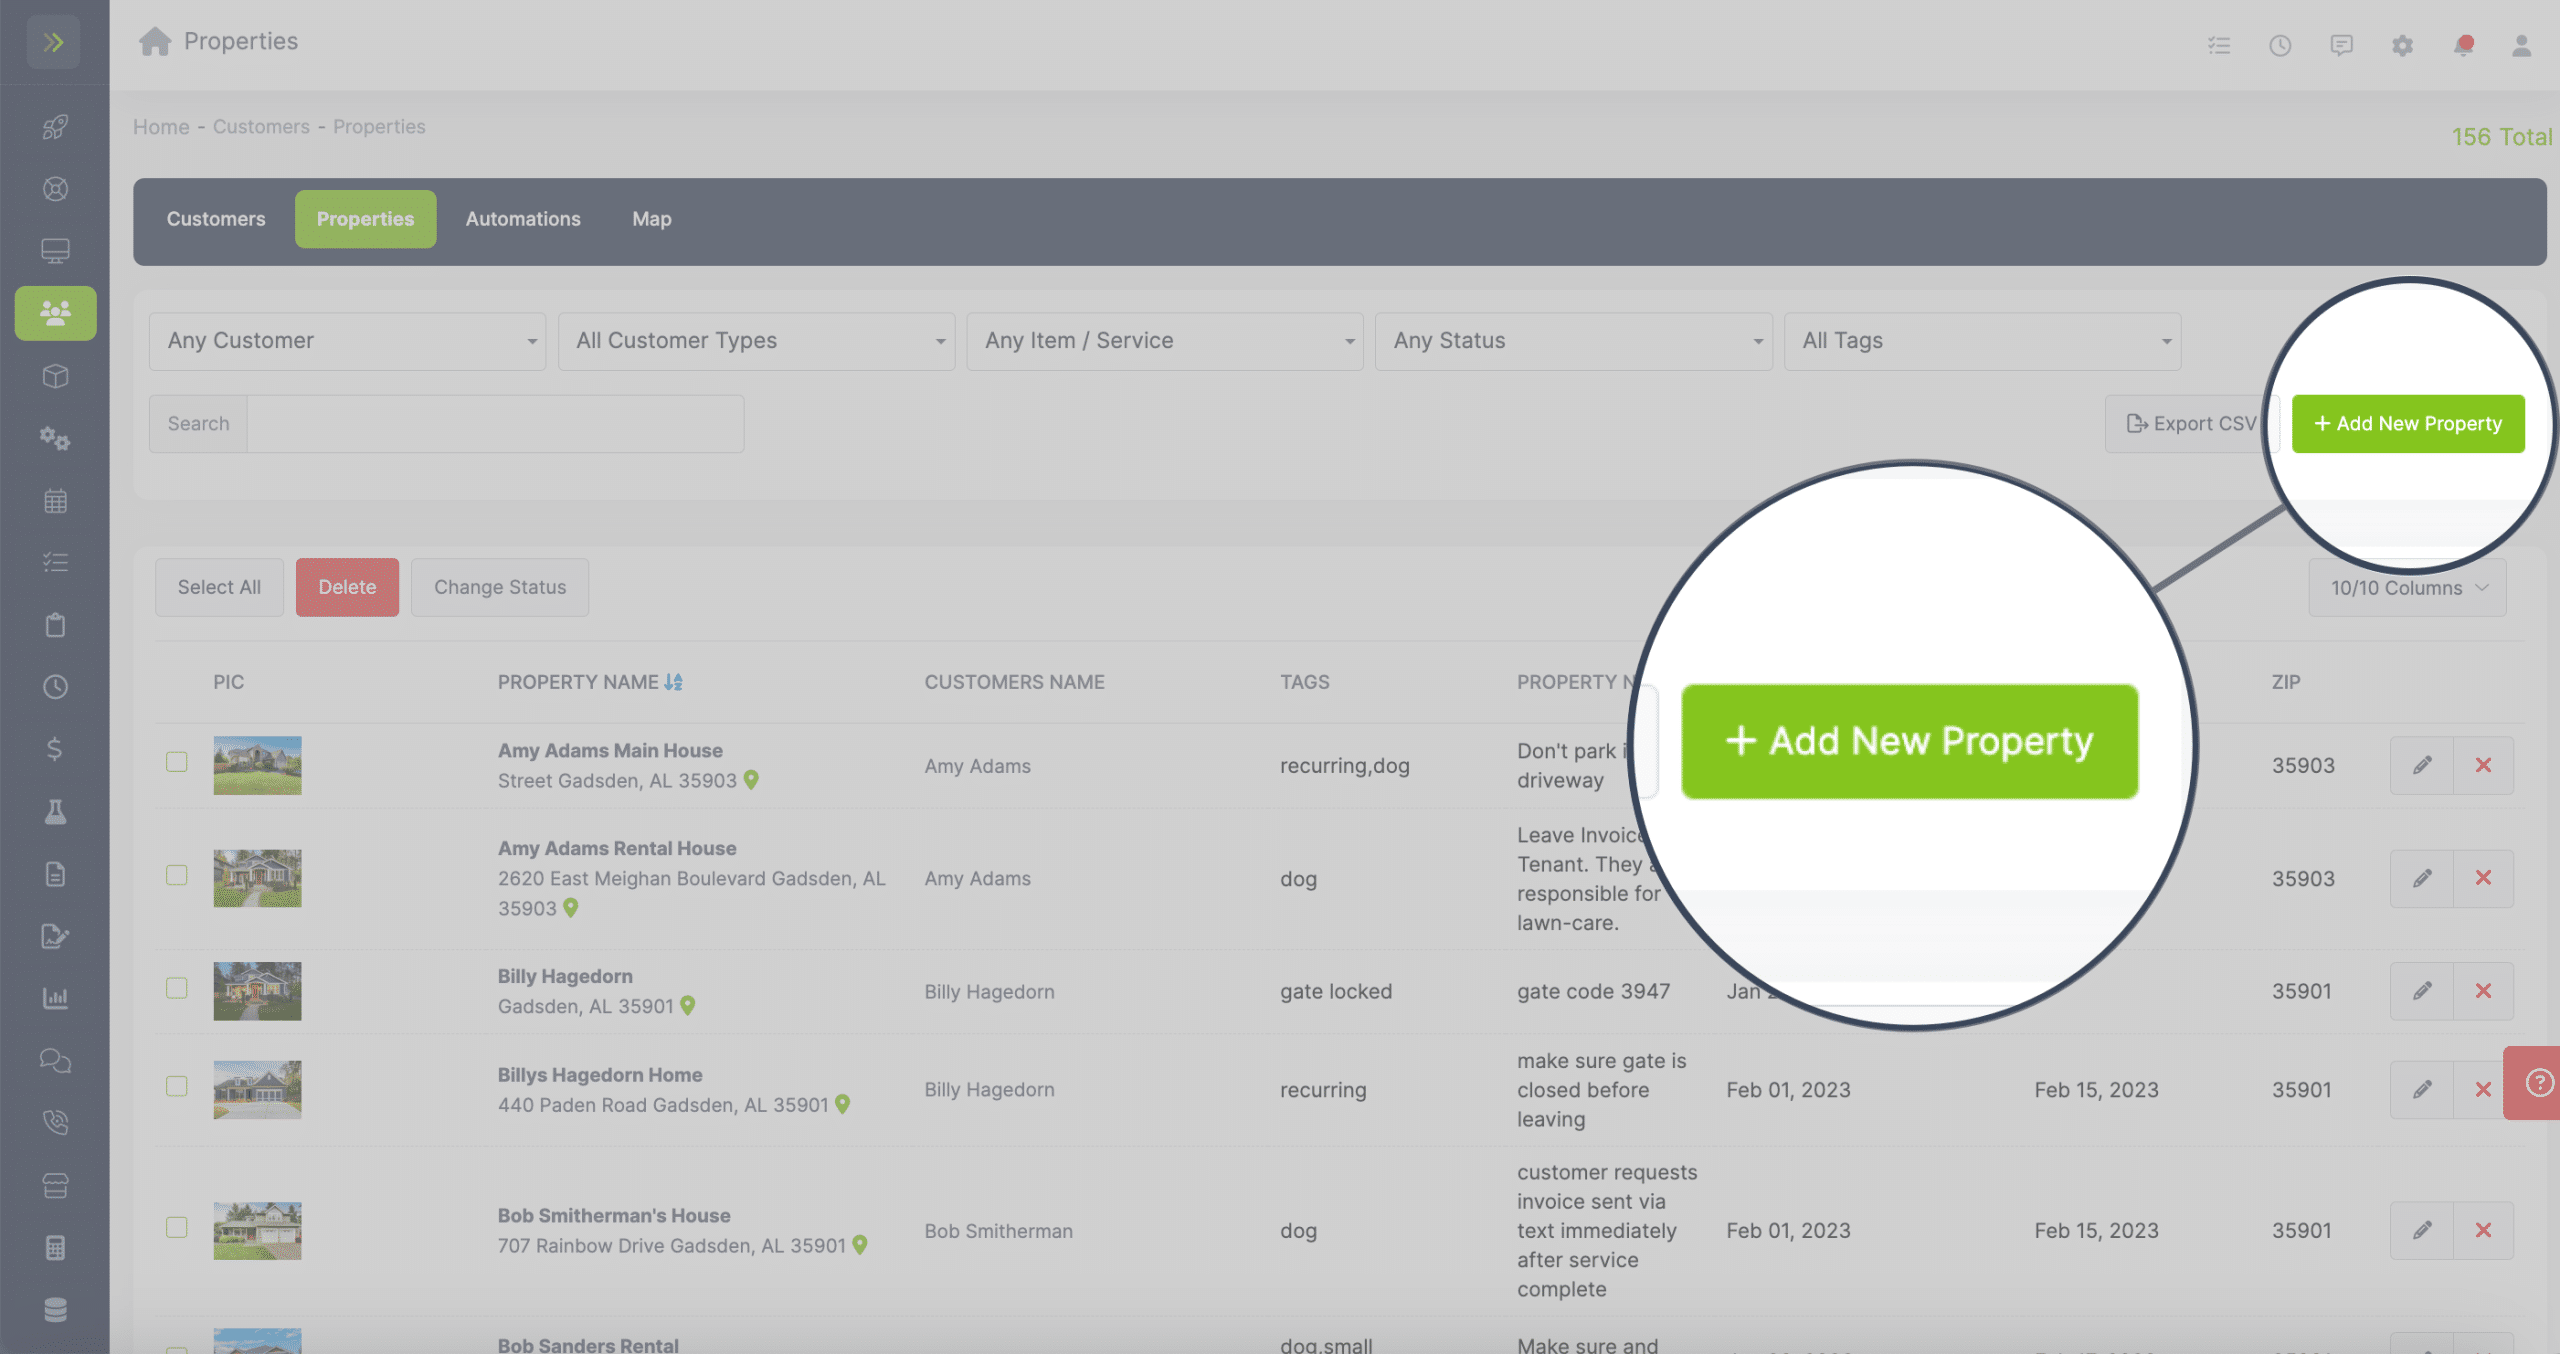
Task: Expand the sidebar with the double-chevron icon
Action: pyautogui.click(x=54, y=42)
